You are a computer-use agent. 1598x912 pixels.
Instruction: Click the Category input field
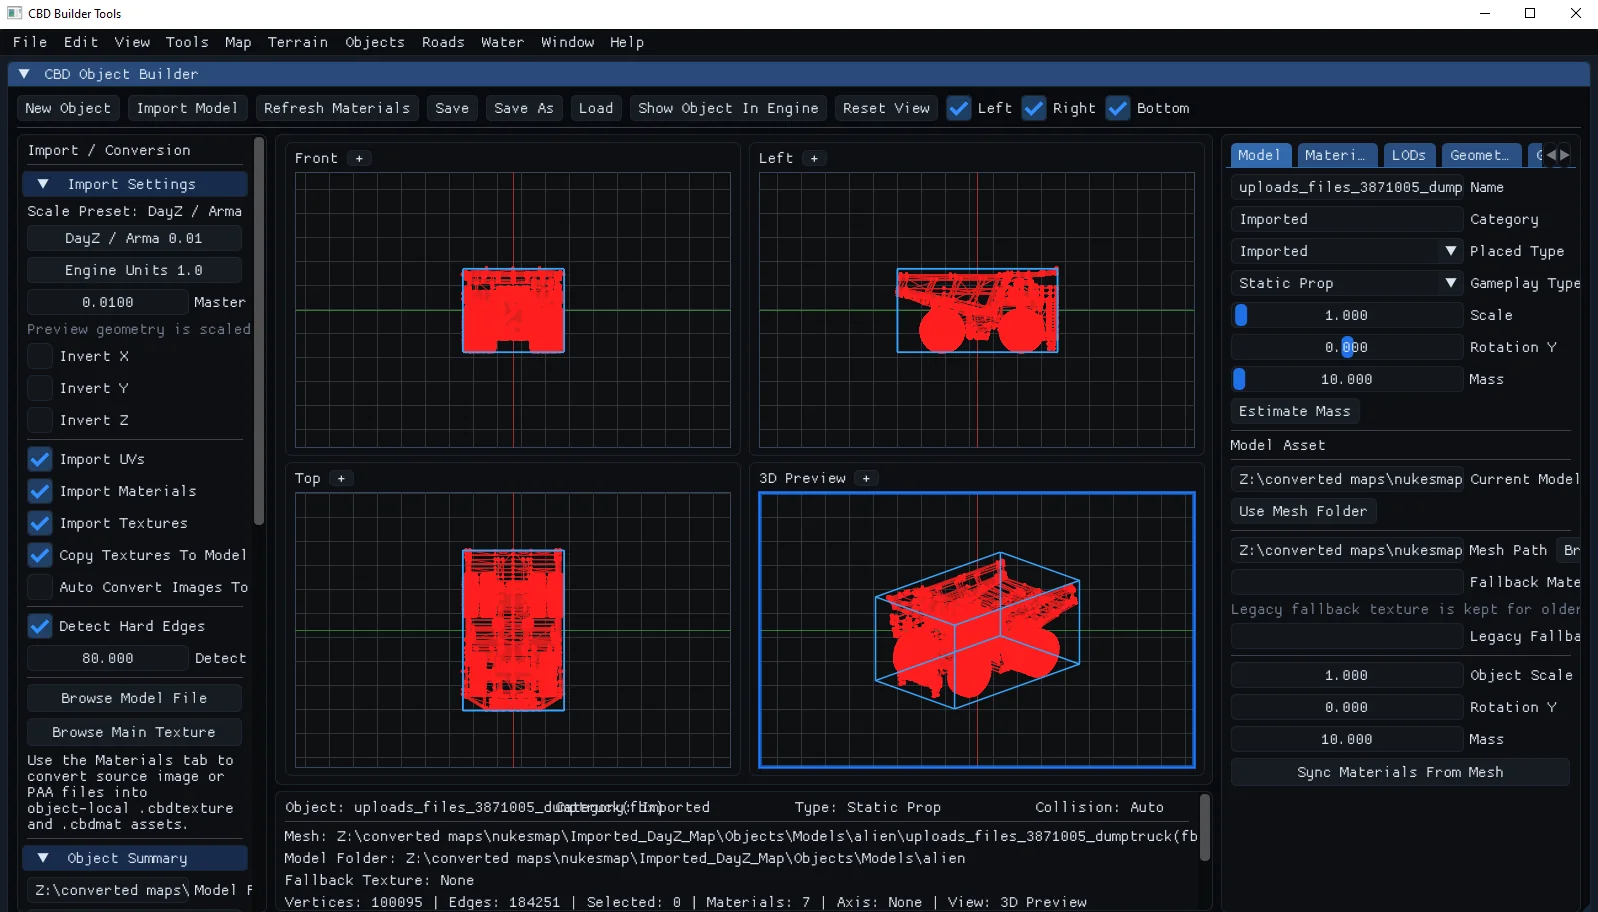[x=1347, y=219]
